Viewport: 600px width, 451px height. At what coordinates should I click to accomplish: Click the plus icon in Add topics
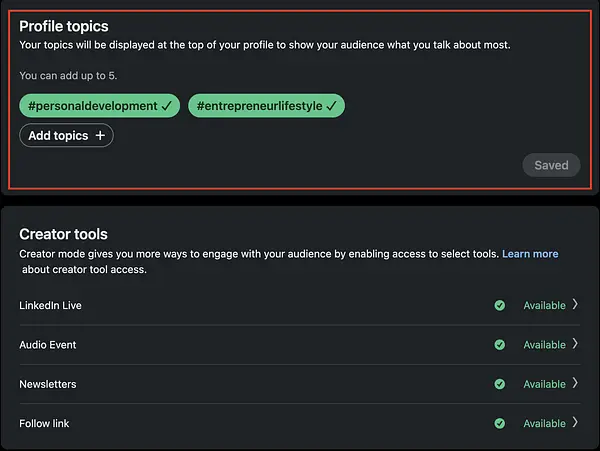coord(100,135)
